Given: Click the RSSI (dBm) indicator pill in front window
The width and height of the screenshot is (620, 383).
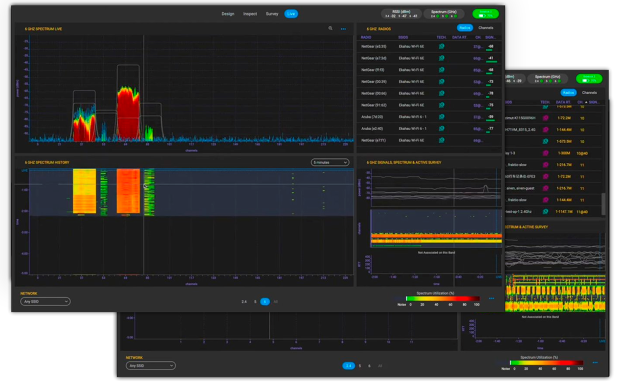Looking at the screenshot, I should pyautogui.click(x=401, y=14).
